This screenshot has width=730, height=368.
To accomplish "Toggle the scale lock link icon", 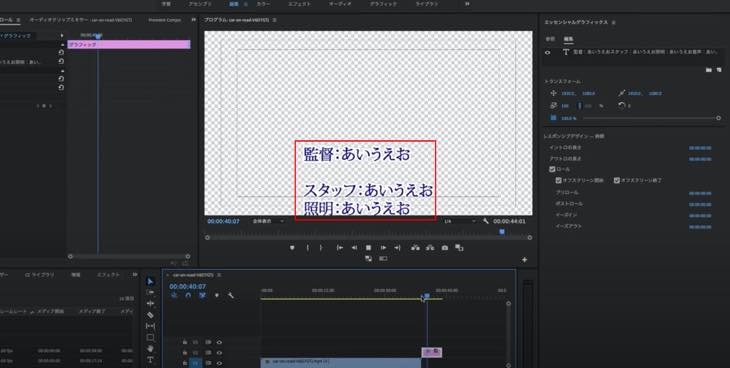I will 579,106.
